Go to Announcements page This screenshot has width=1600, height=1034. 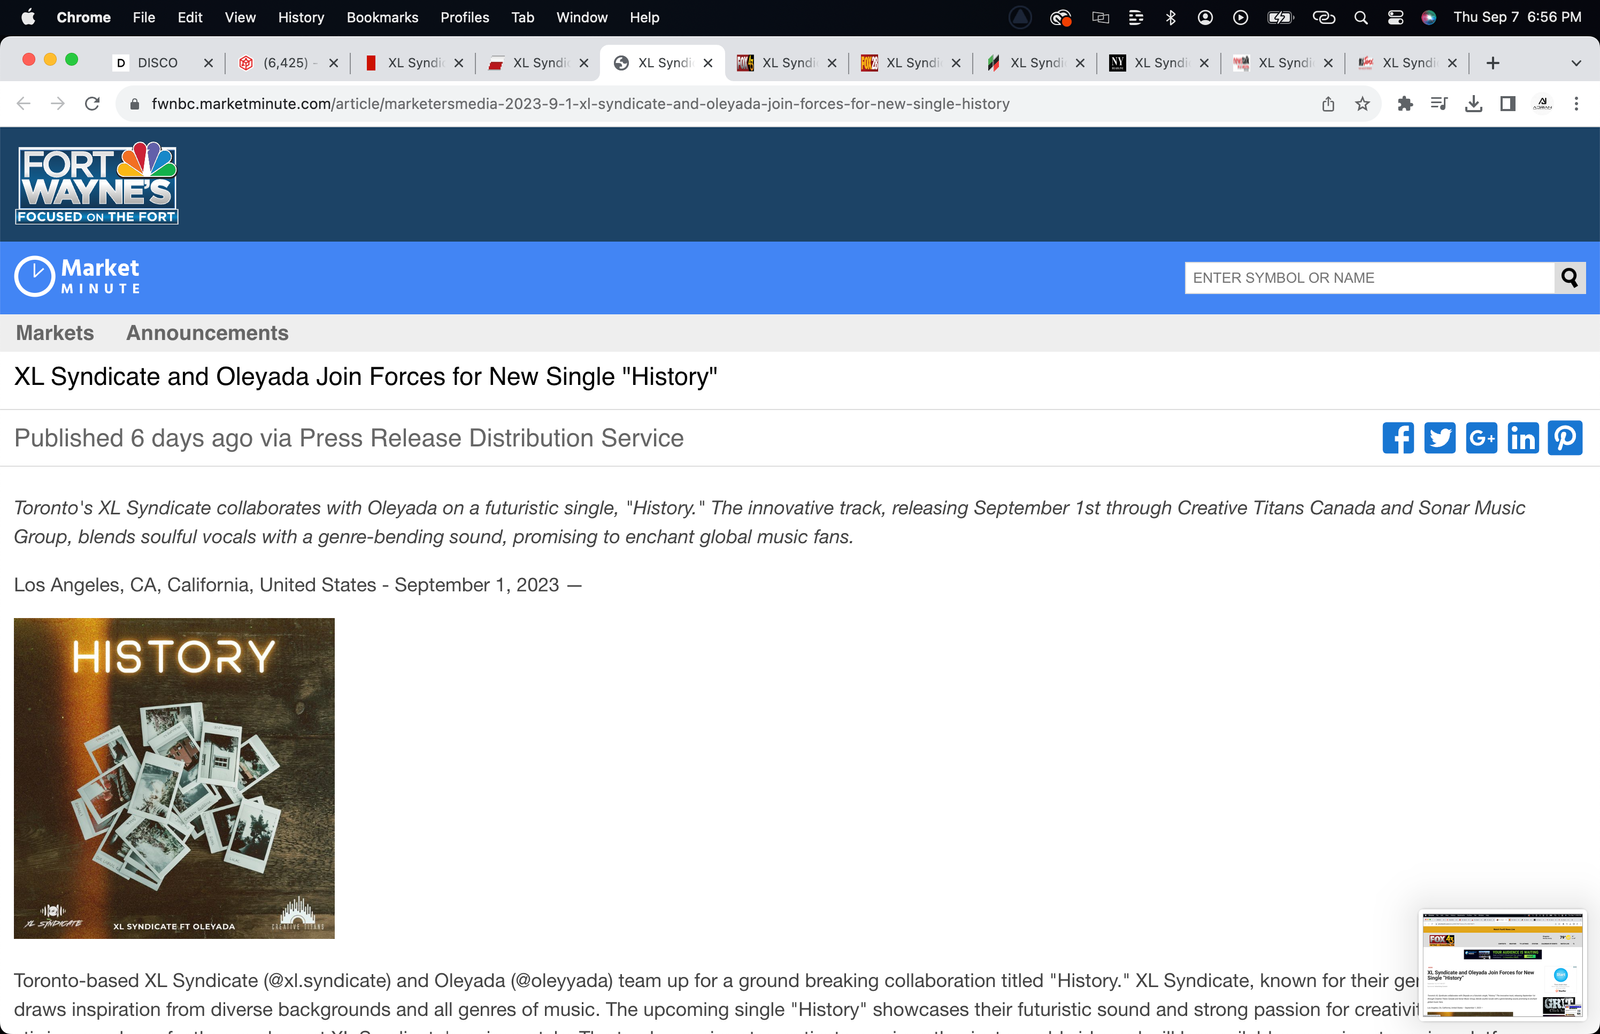[x=207, y=333]
